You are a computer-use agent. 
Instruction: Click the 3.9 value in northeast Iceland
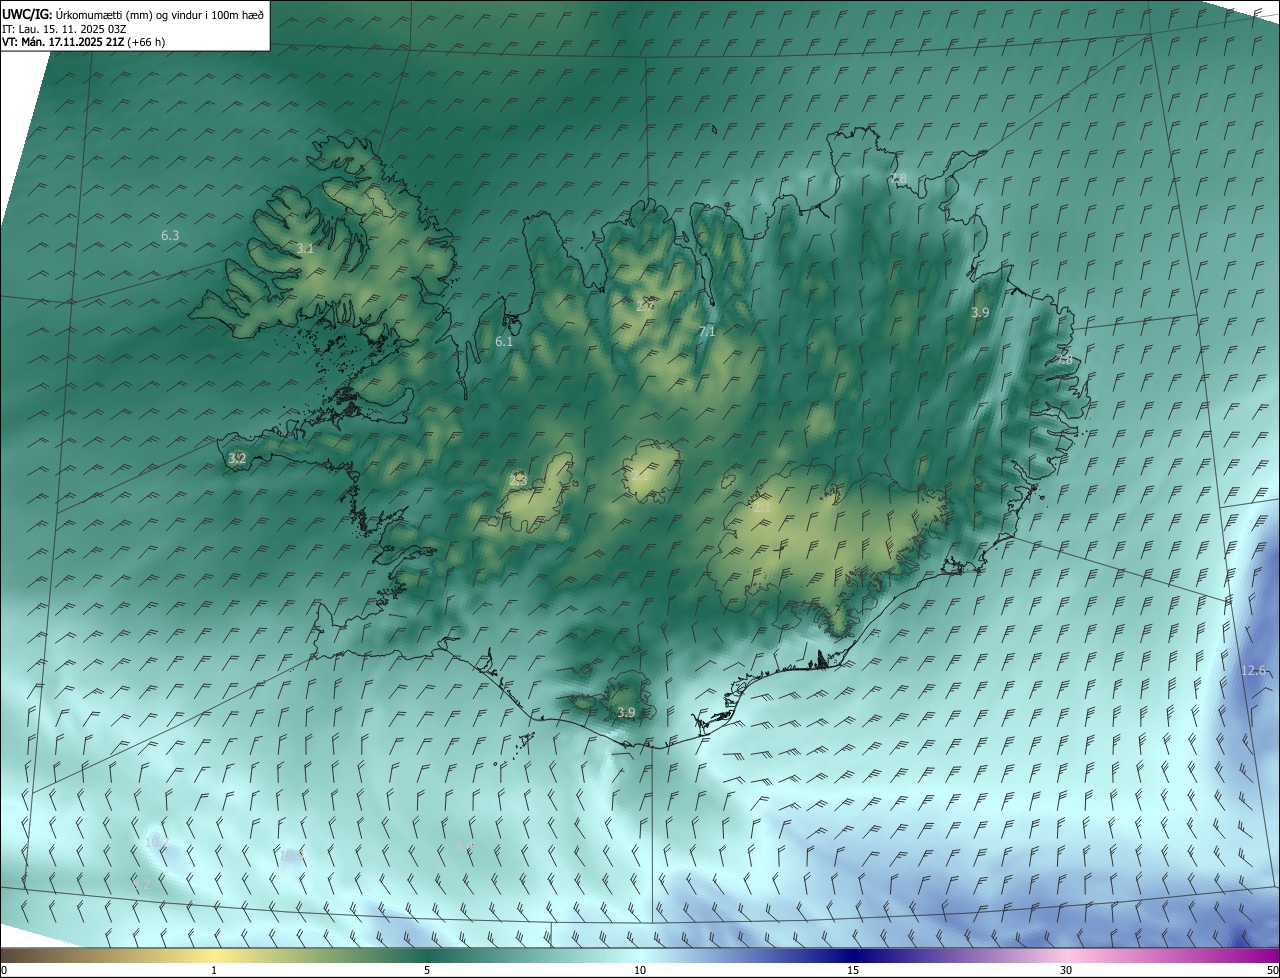980,313
